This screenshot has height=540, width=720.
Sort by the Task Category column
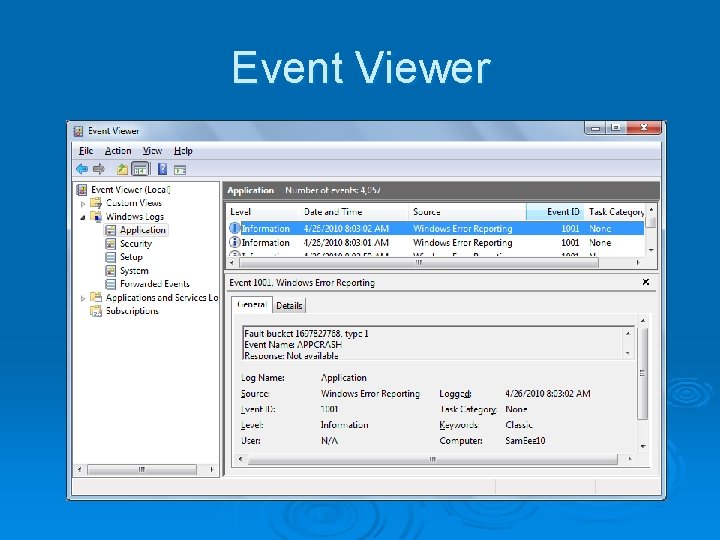pyautogui.click(x=615, y=212)
